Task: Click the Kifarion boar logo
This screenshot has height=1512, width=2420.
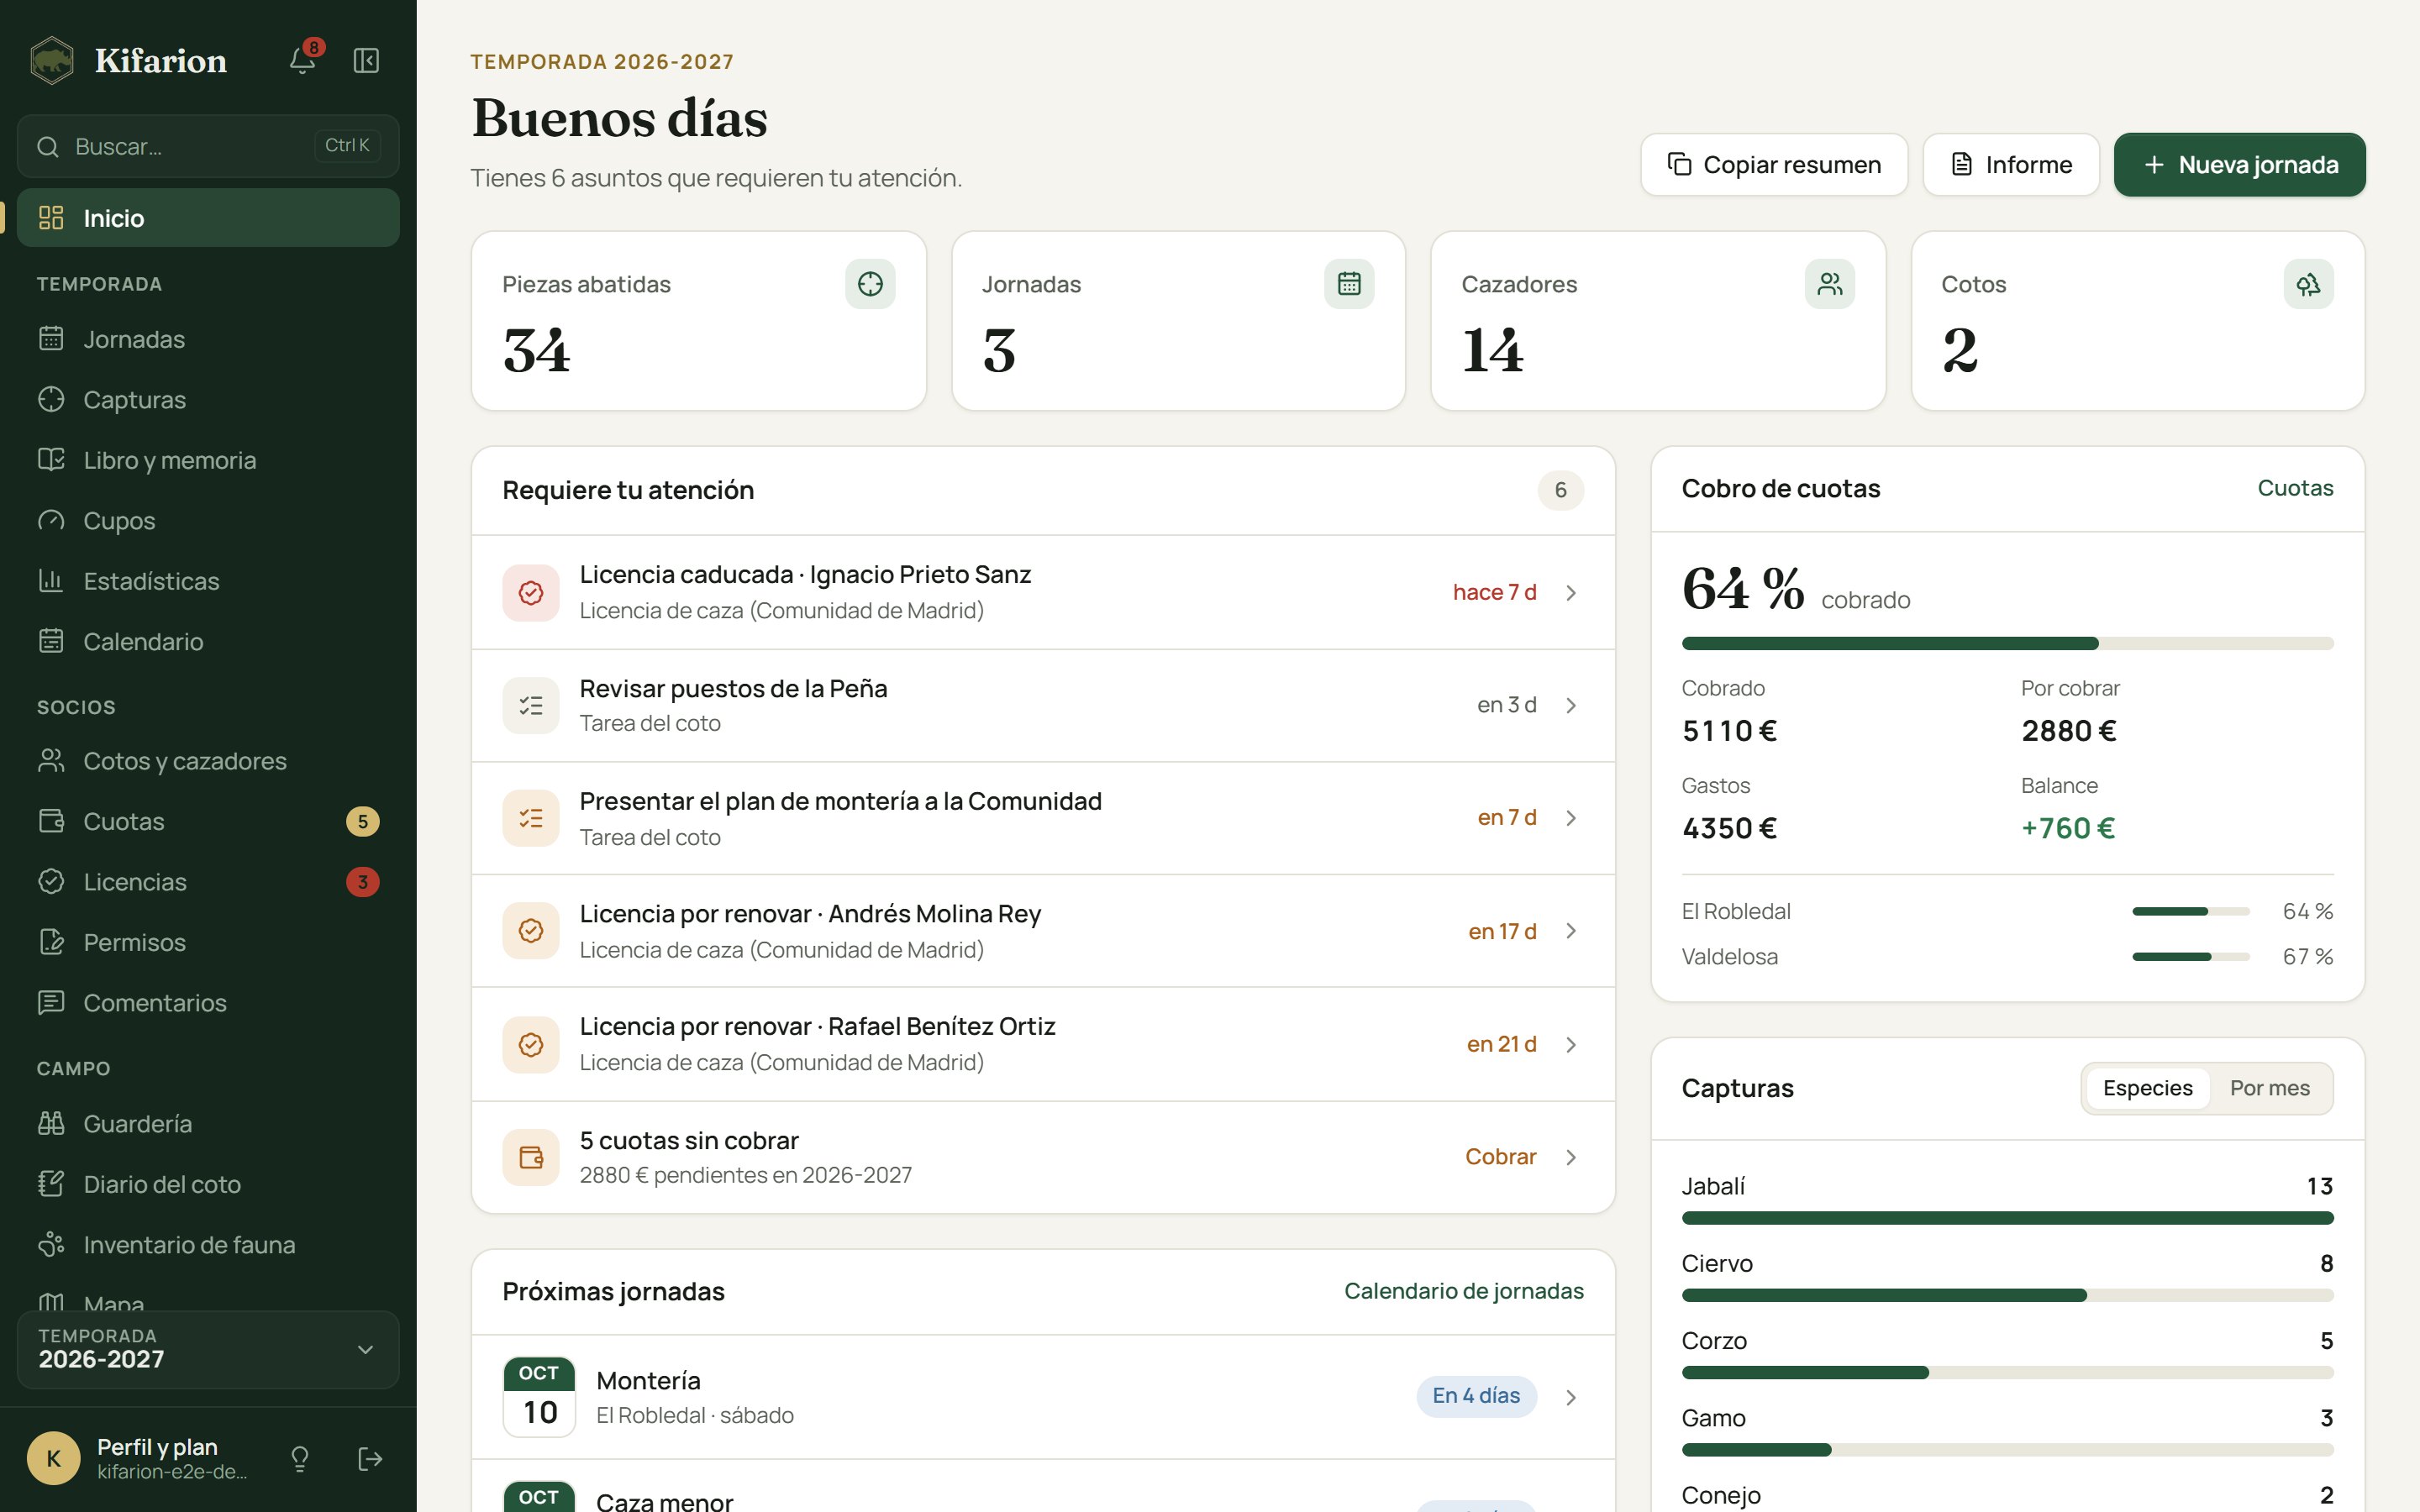Action: click(x=52, y=60)
